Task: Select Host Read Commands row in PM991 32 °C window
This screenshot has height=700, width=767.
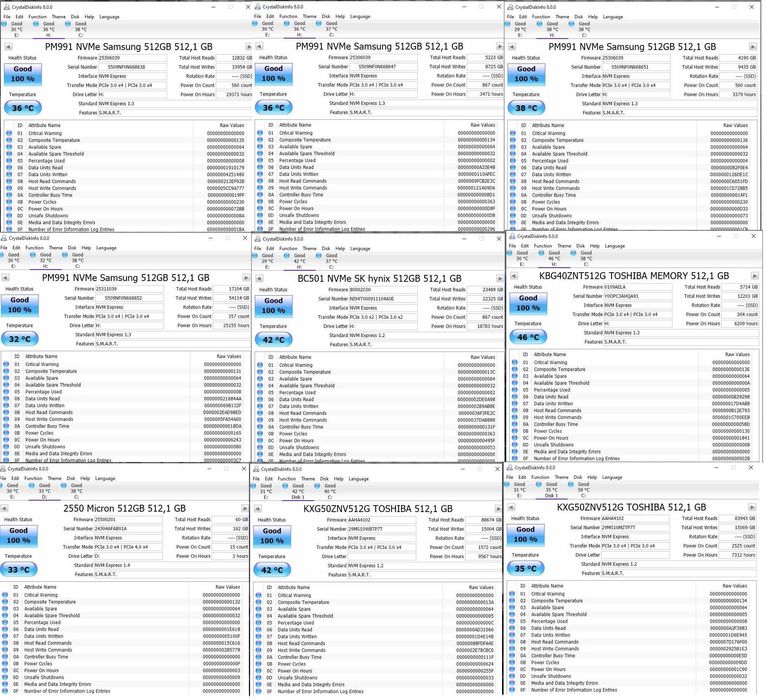Action: (124, 412)
